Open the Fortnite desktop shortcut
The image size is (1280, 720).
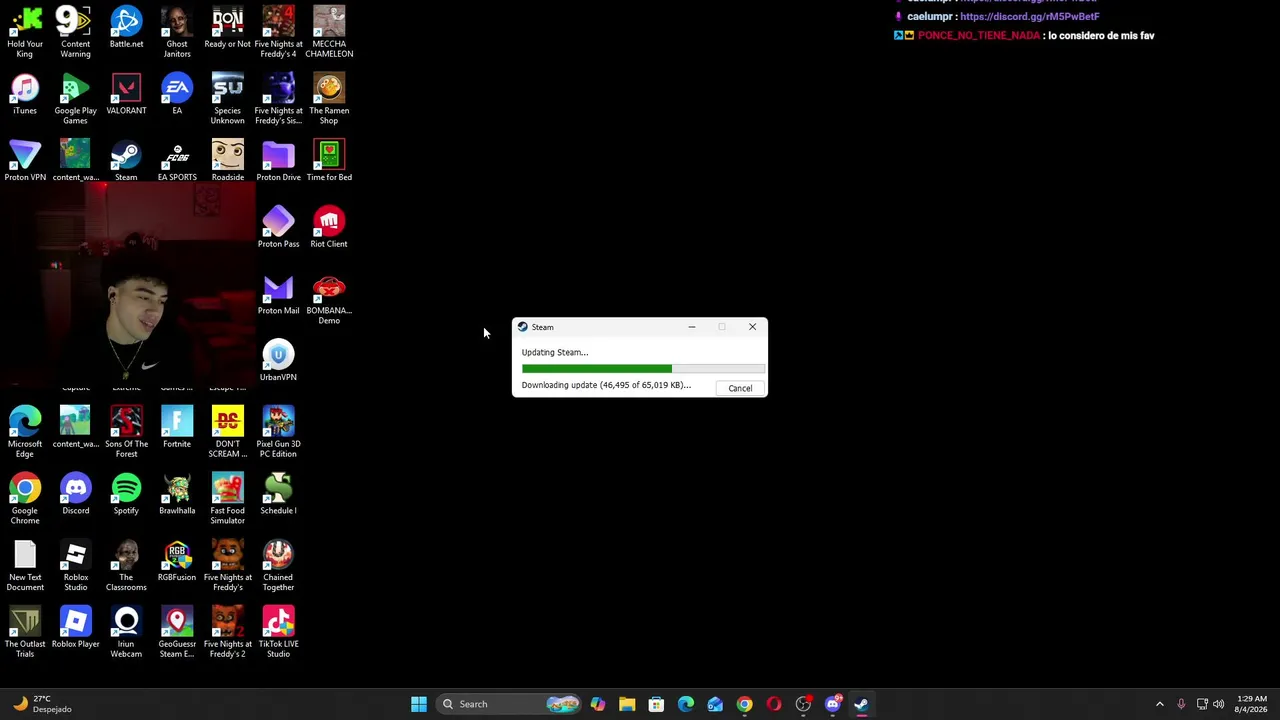tap(177, 428)
